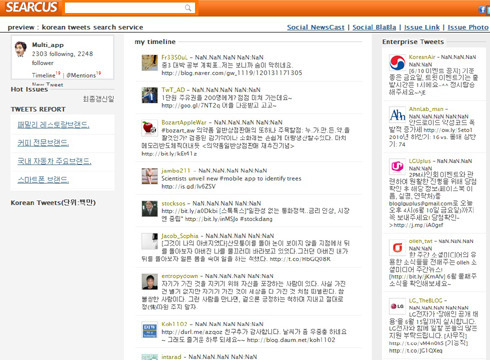Open 커피 전문브랜드 report
This screenshot has width=490, height=360.
pyautogui.click(x=43, y=143)
